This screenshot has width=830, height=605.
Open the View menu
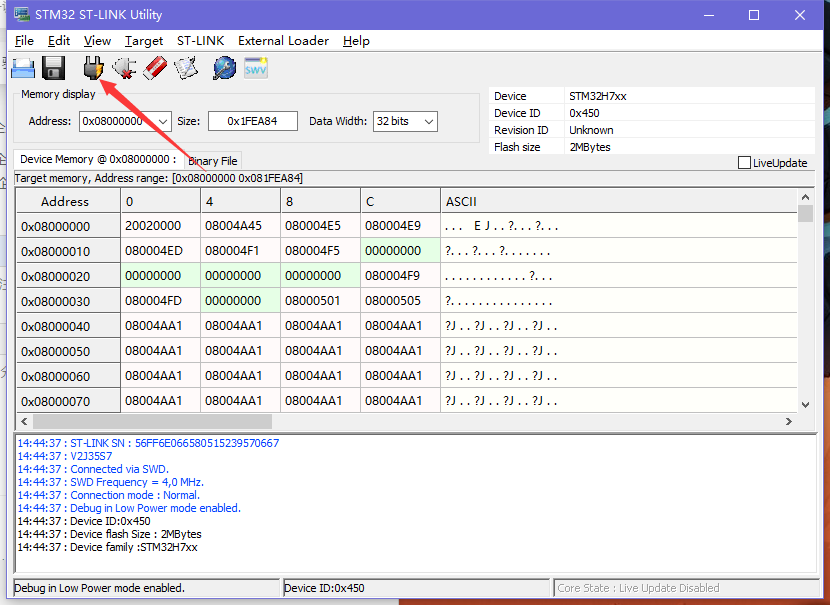coord(97,41)
